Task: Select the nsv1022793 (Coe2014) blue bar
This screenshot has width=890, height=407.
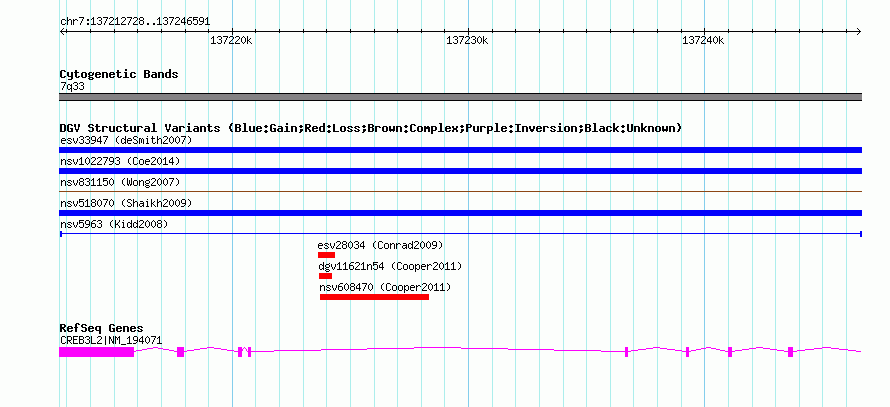Action: (460, 171)
